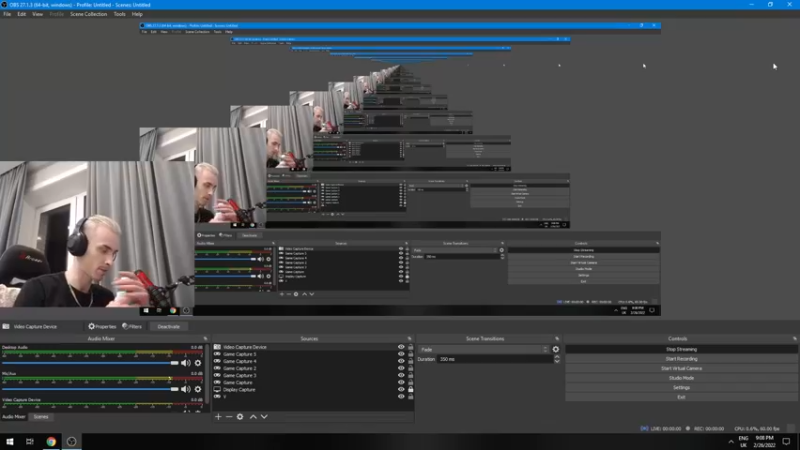800x450 pixels.
Task: Decrease transition duration with down arrow
Action: click(x=557, y=361)
